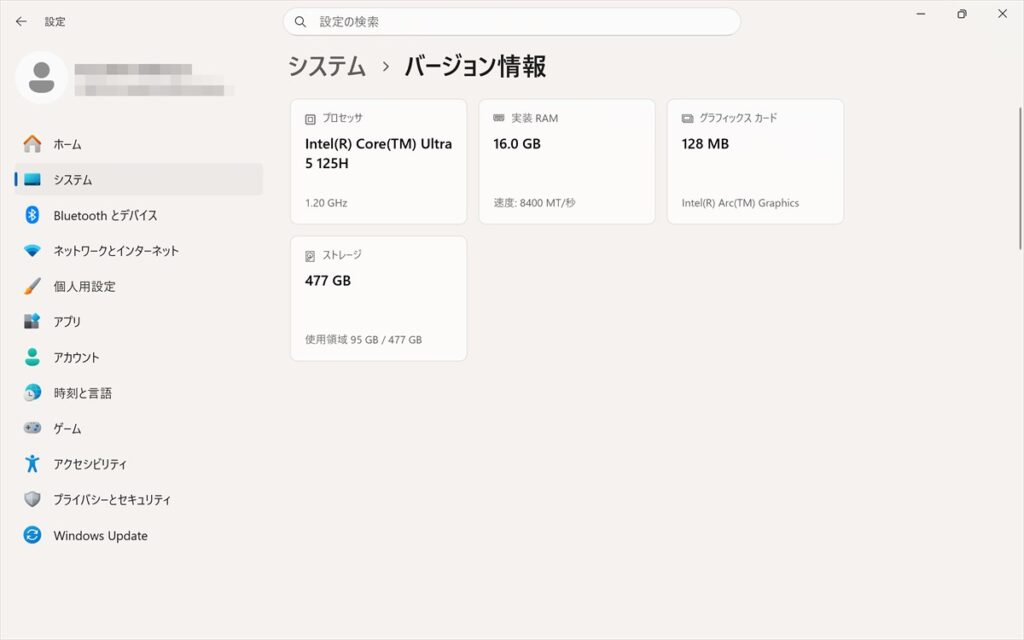The image size is (1024, 640).
Task: Click the 実装 RAM memory icon
Action: click(499, 118)
